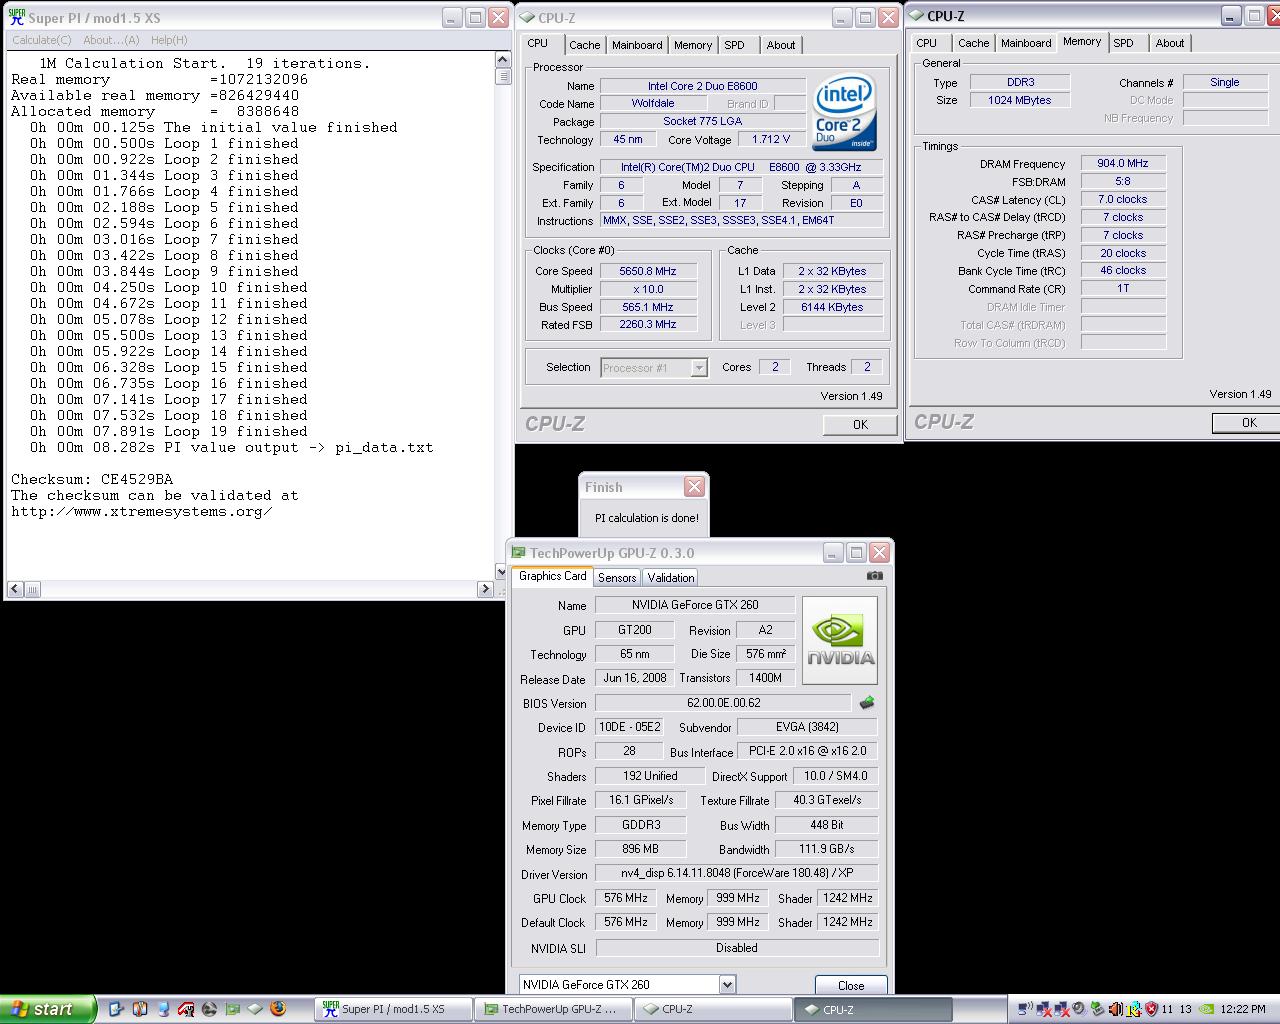Viewport: 1280px width, 1024px height.
Task: Switch to Mainboard tab in left CPU-Z window
Action: [x=637, y=45]
